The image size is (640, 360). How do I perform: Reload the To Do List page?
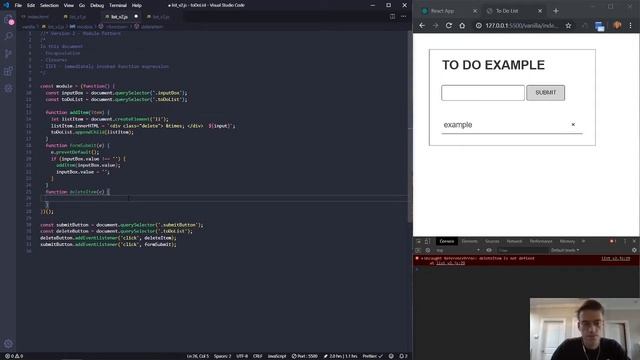[449, 25]
